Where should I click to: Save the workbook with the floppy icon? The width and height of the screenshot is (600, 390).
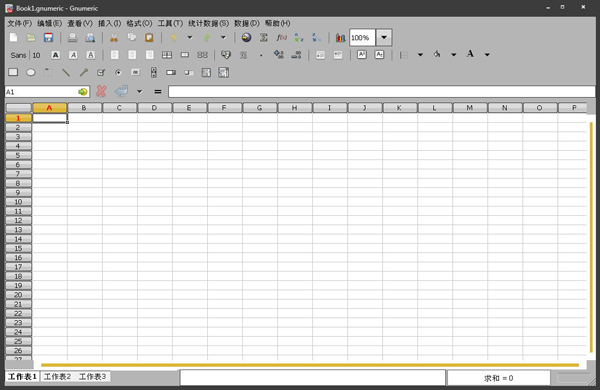(x=48, y=38)
